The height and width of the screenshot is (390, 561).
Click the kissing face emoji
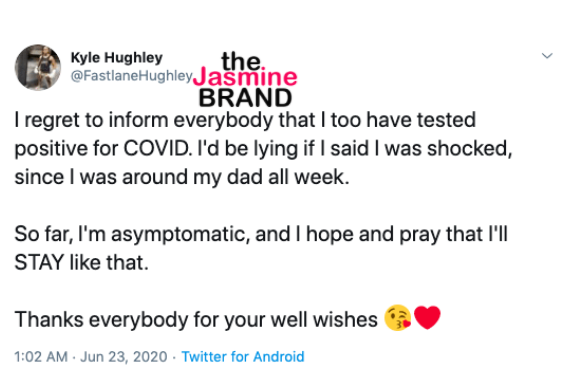(x=397, y=318)
